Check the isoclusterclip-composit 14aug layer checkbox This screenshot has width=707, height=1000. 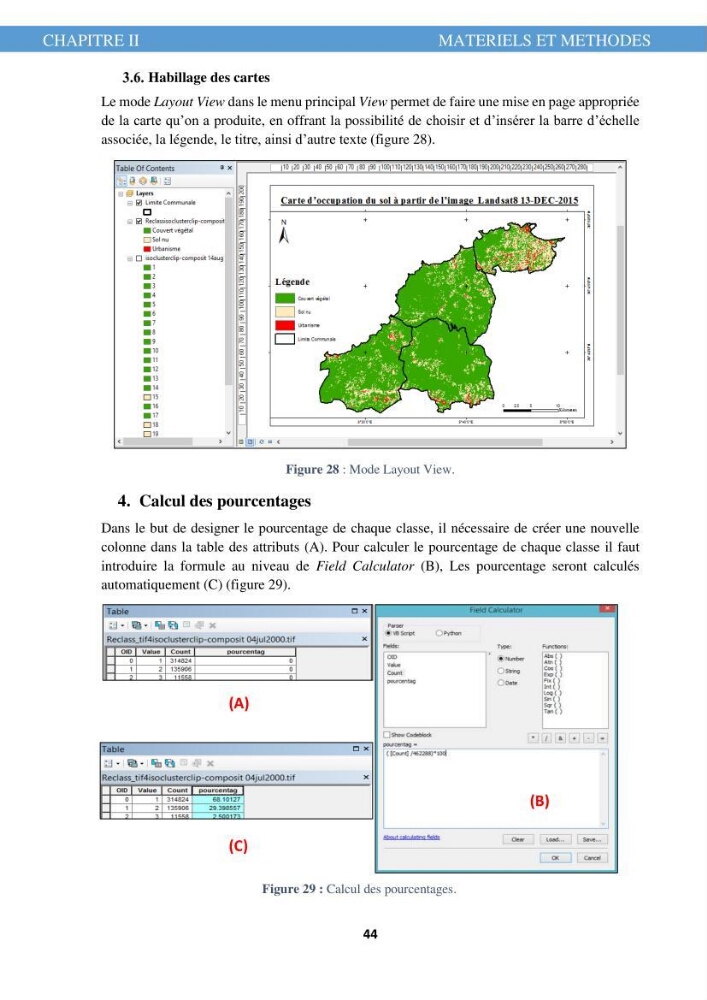coord(139,258)
